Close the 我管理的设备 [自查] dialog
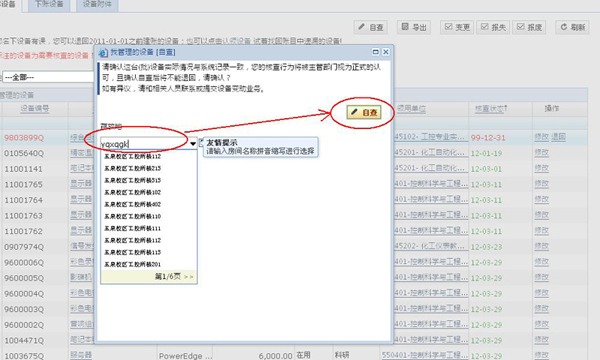The image size is (600, 360). 386,52
